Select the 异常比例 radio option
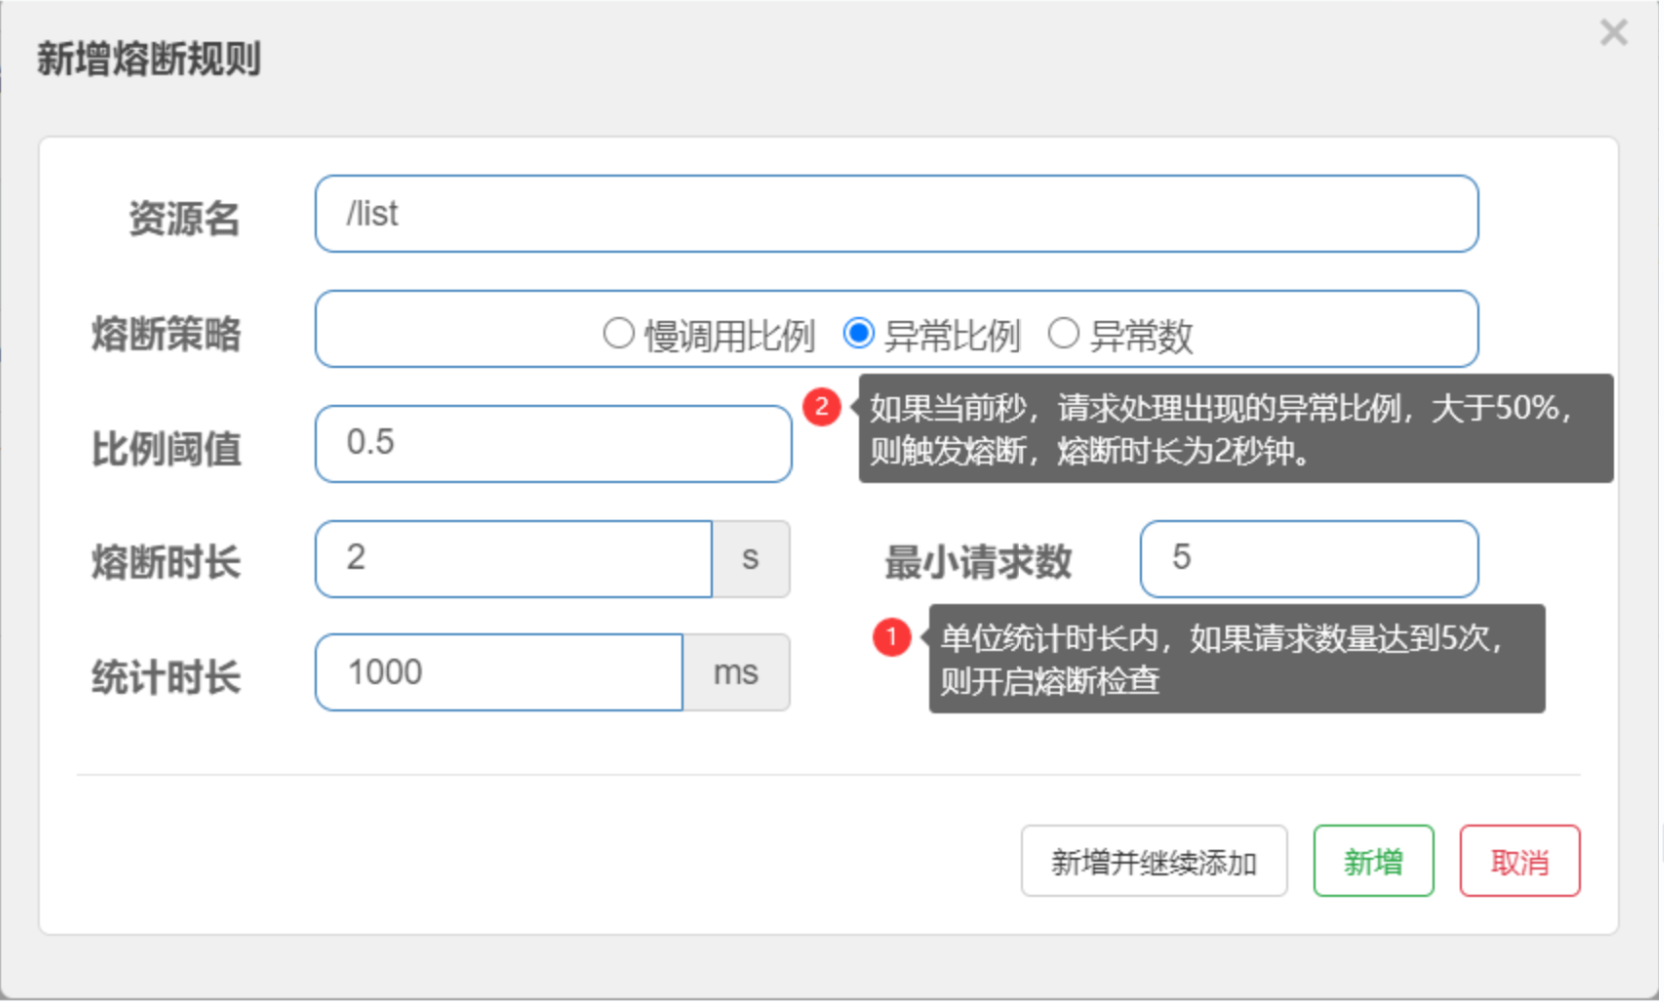Image resolution: width=1664 pixels, height=1002 pixels. [859, 333]
